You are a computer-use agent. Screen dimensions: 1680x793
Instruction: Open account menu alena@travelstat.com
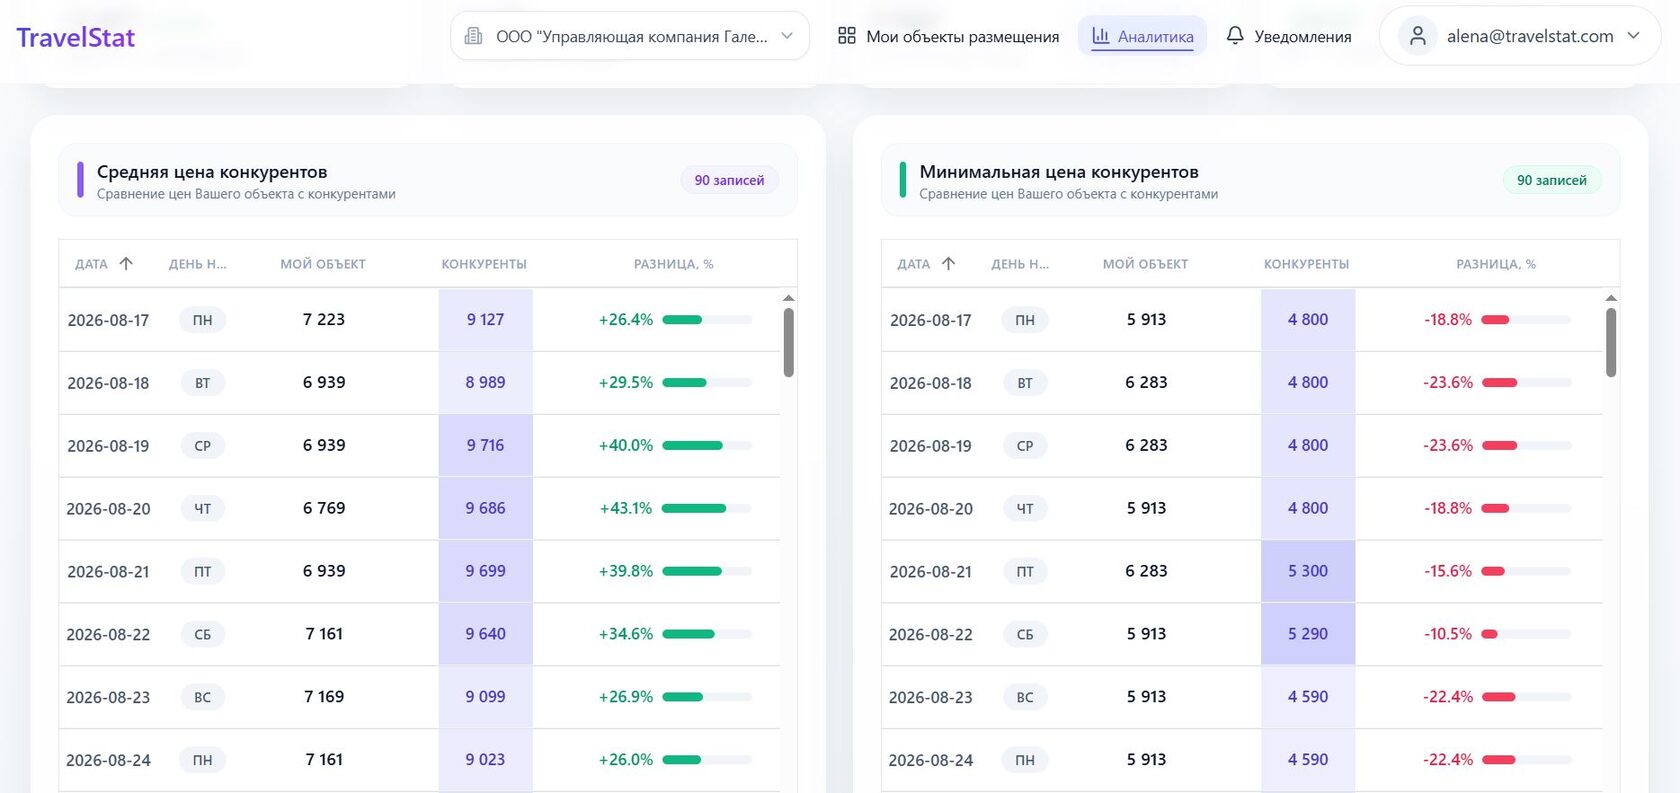coord(1530,36)
